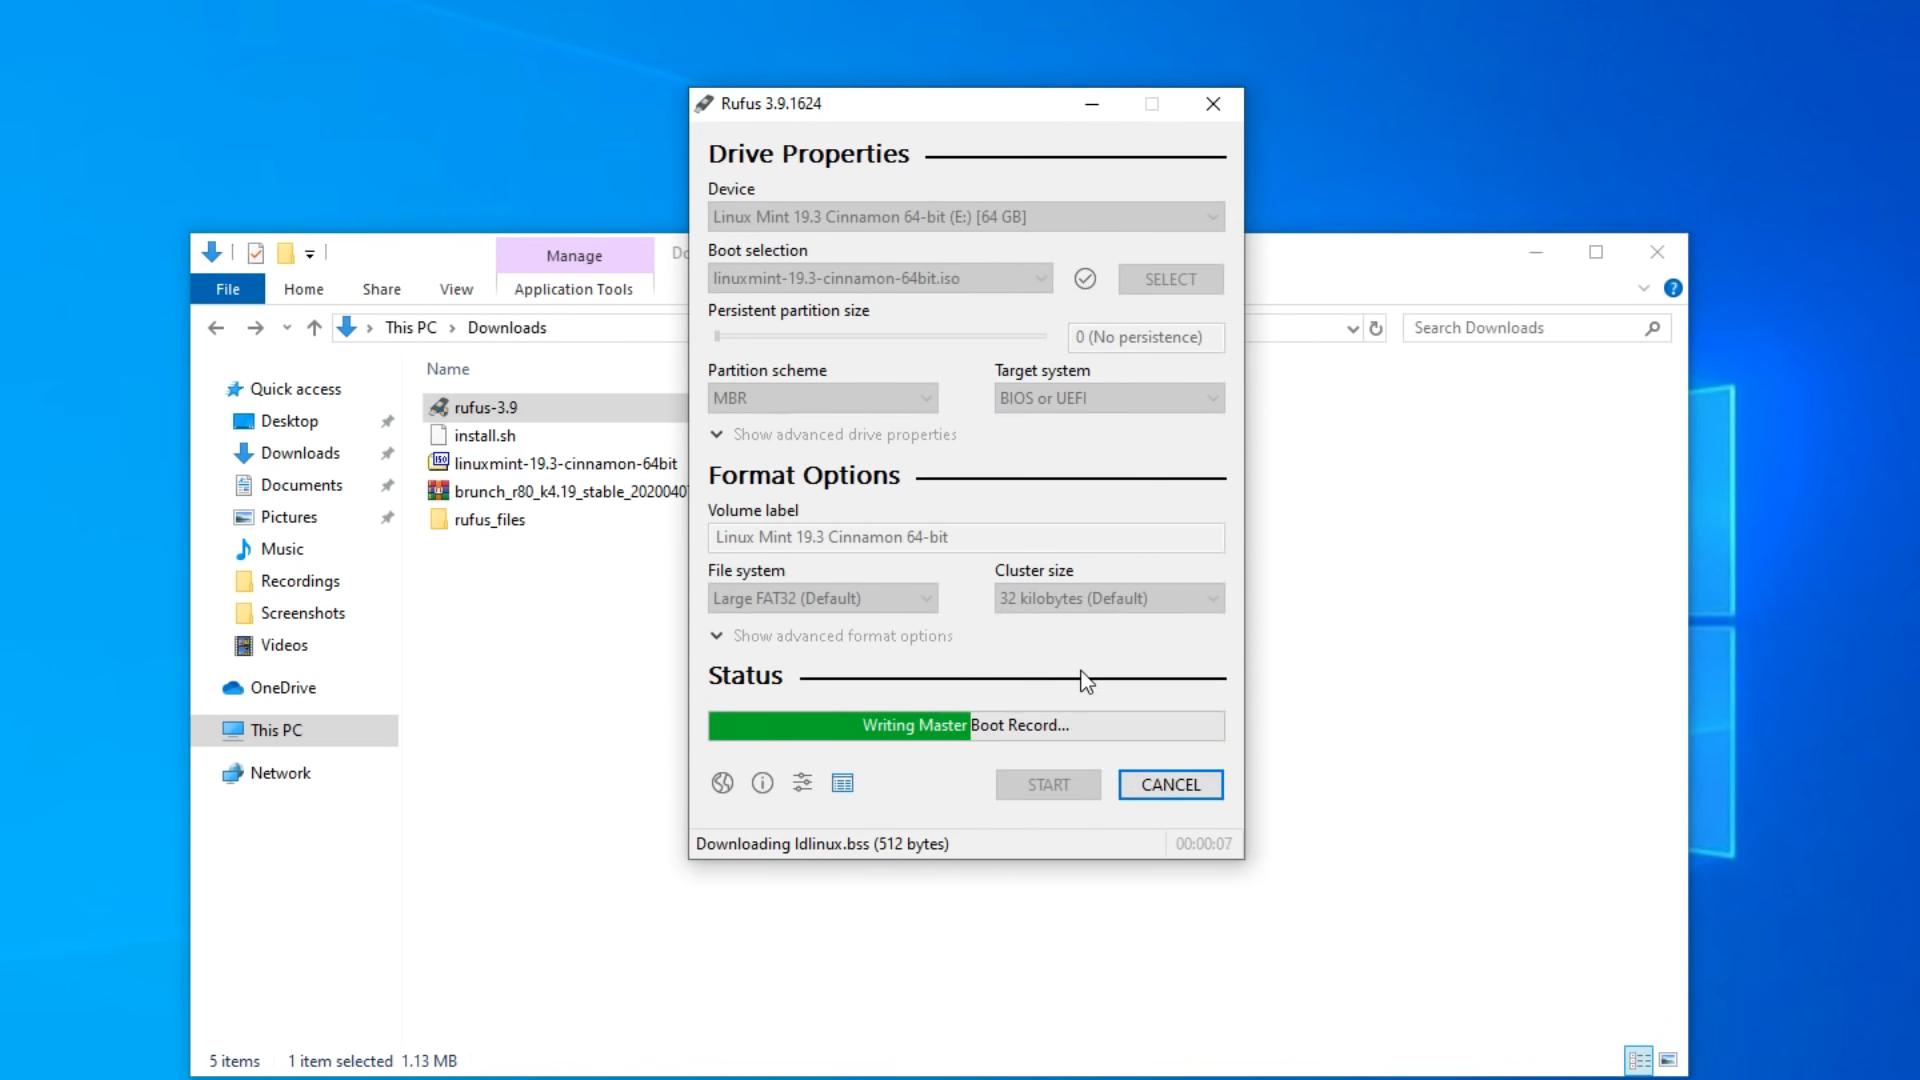Click the CANCEL button in Rufus

1170,785
